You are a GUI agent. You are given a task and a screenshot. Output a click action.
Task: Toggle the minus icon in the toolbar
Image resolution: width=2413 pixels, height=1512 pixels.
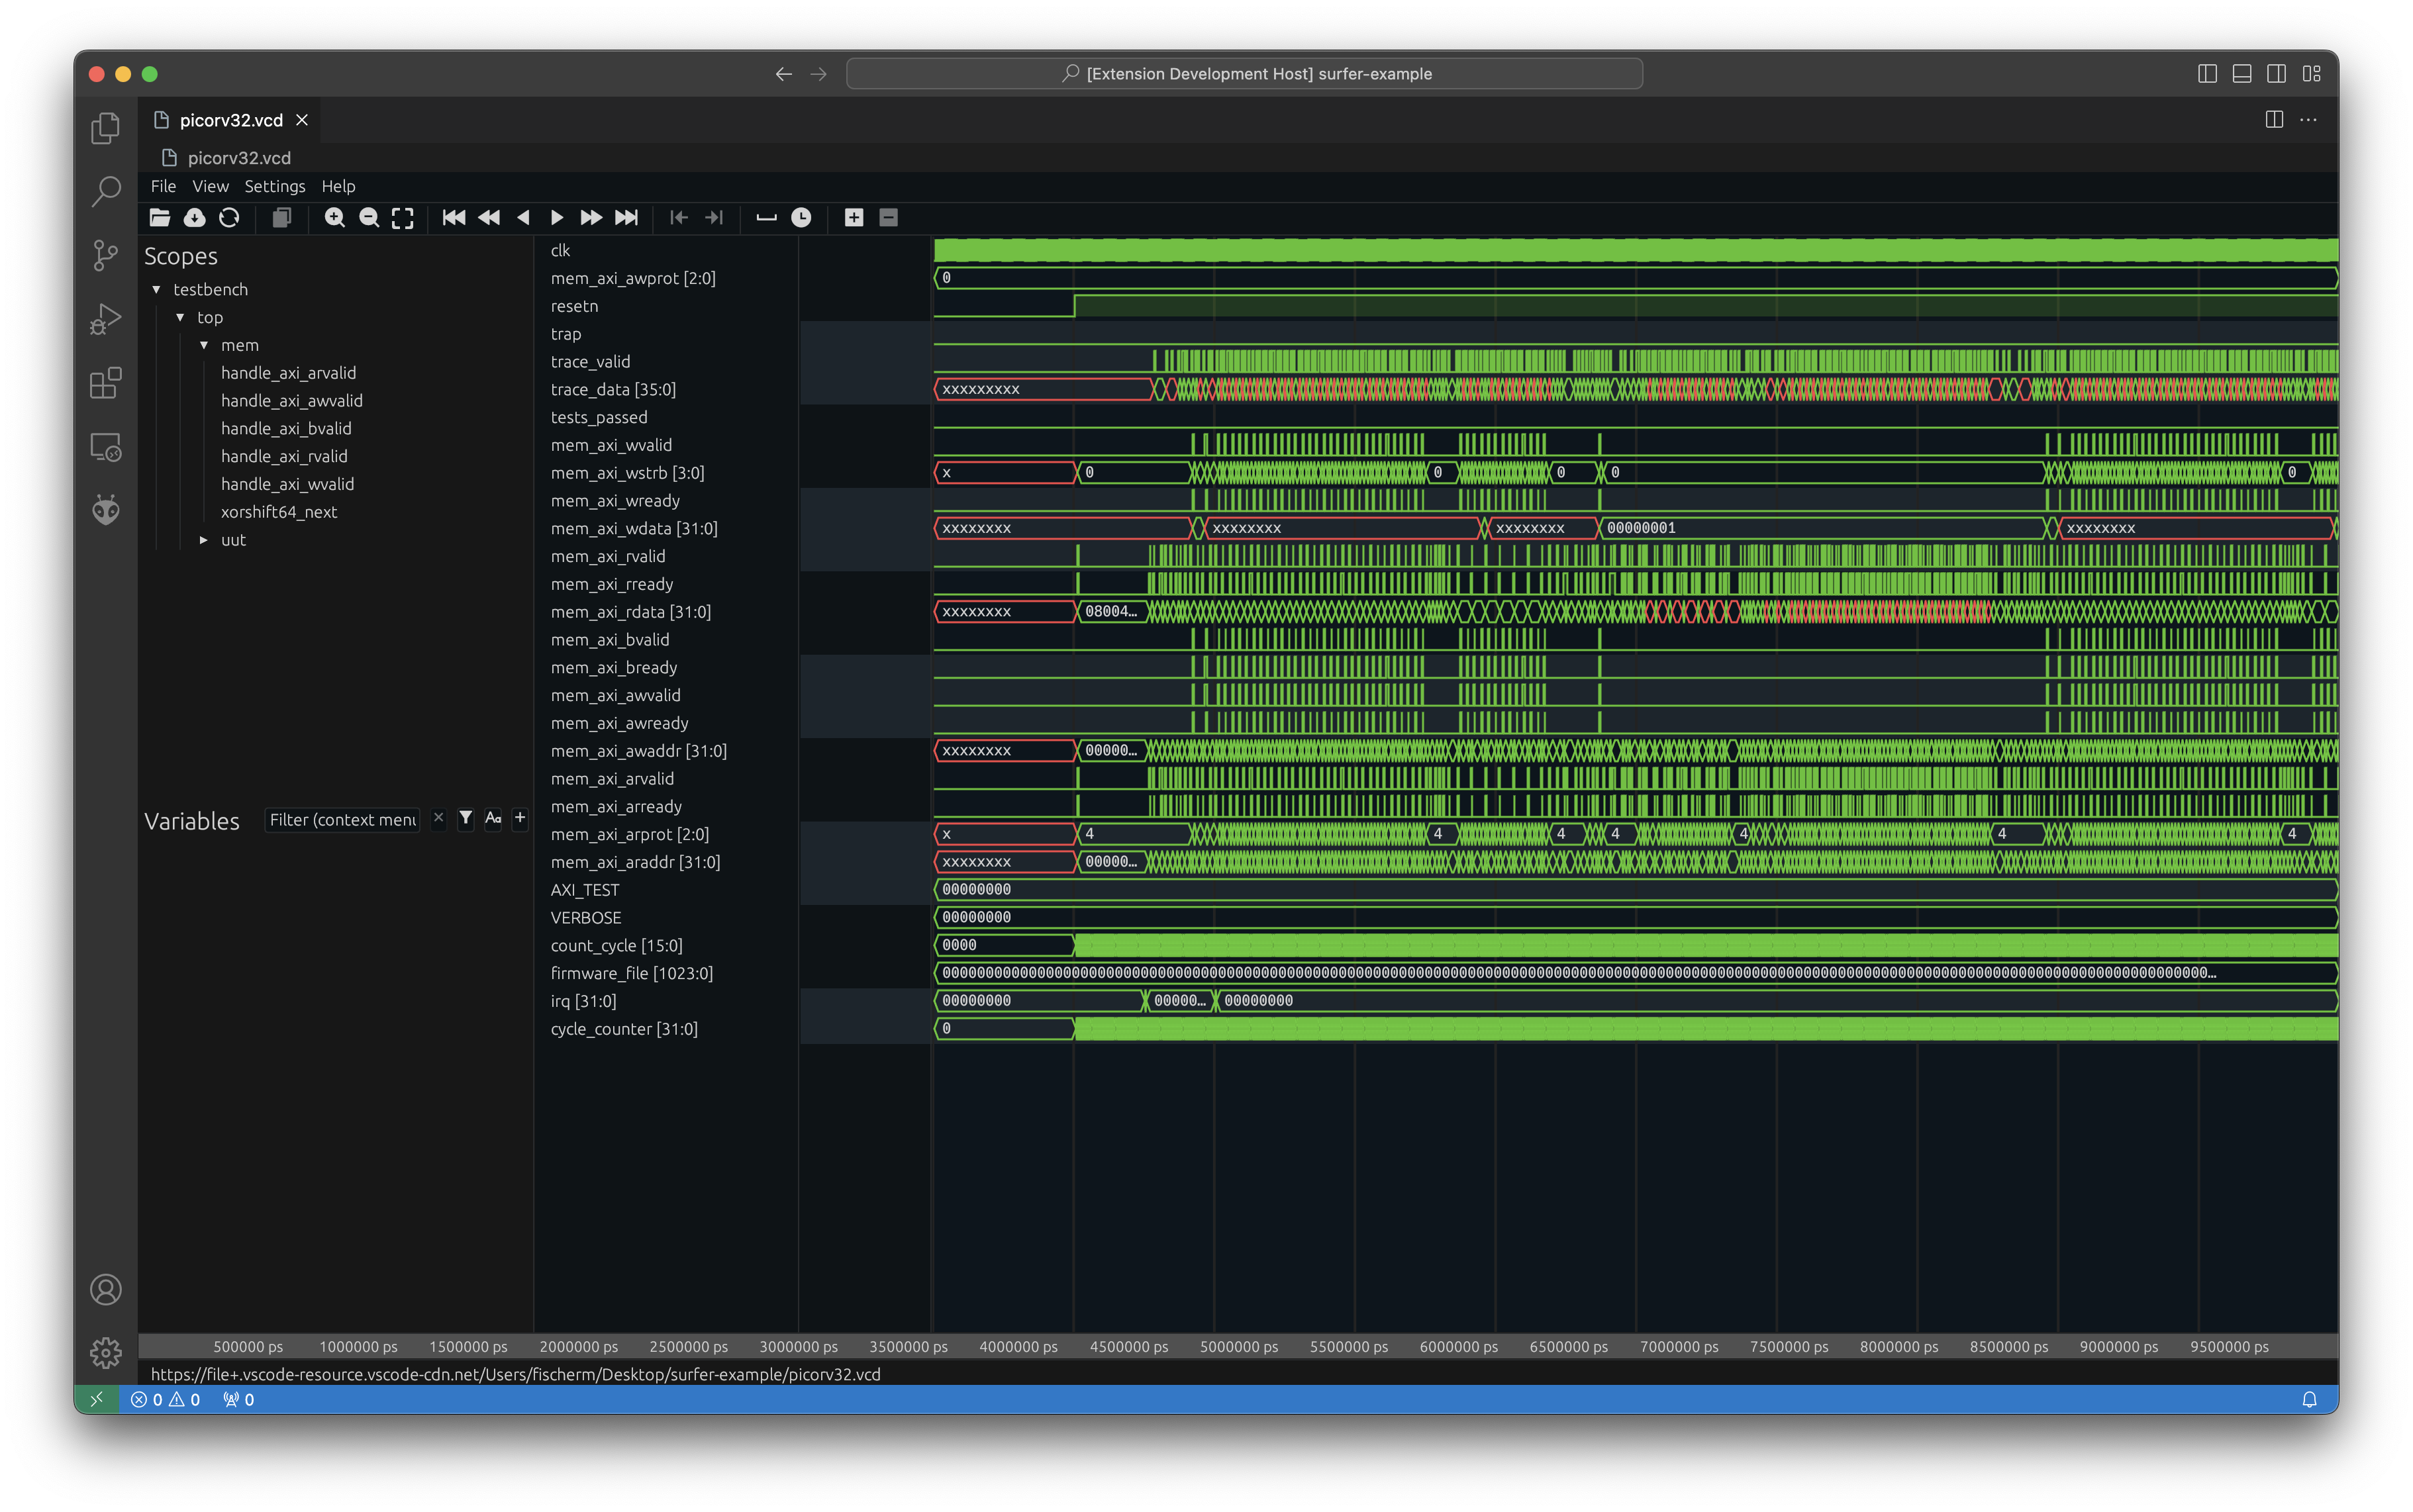(x=888, y=217)
